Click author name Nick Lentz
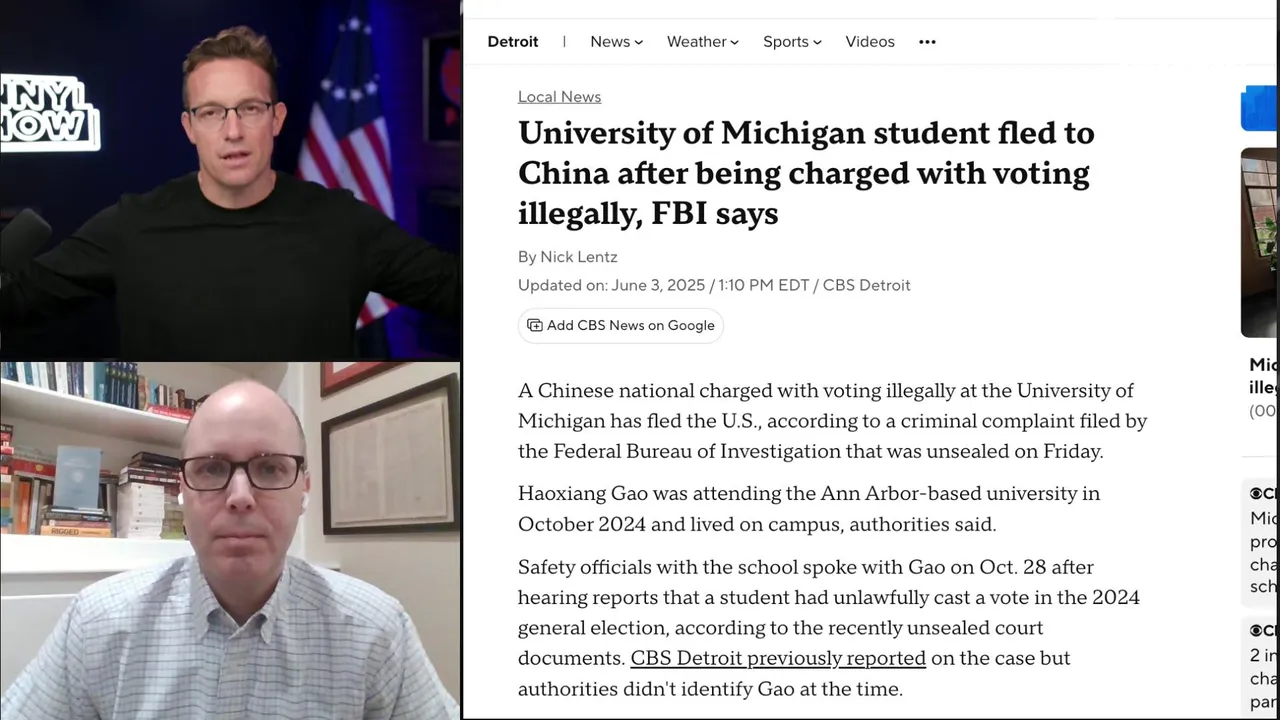Screen dimensions: 1280x720 point(579,257)
